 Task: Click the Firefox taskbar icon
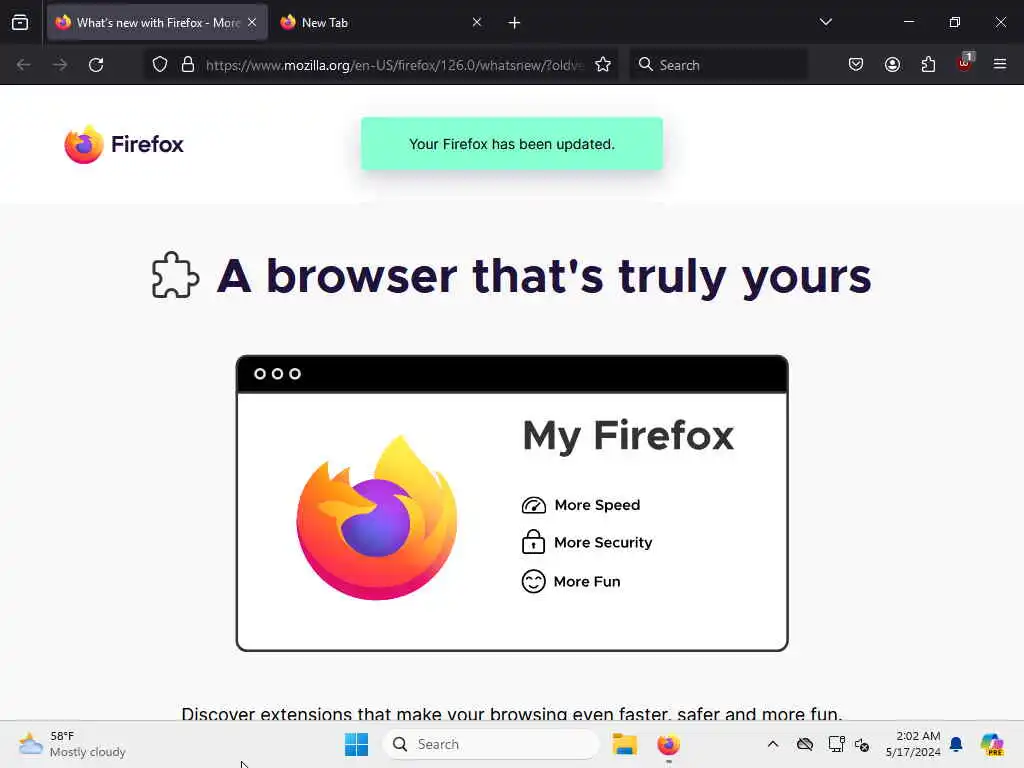coord(668,744)
